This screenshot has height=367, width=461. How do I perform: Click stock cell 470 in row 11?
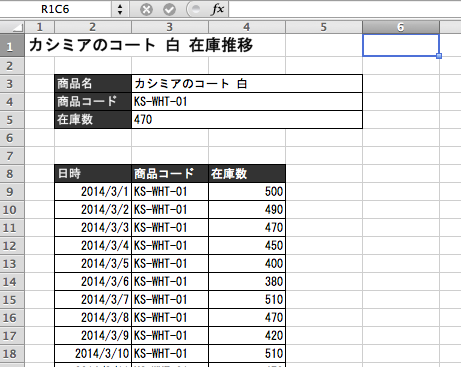pos(247,228)
